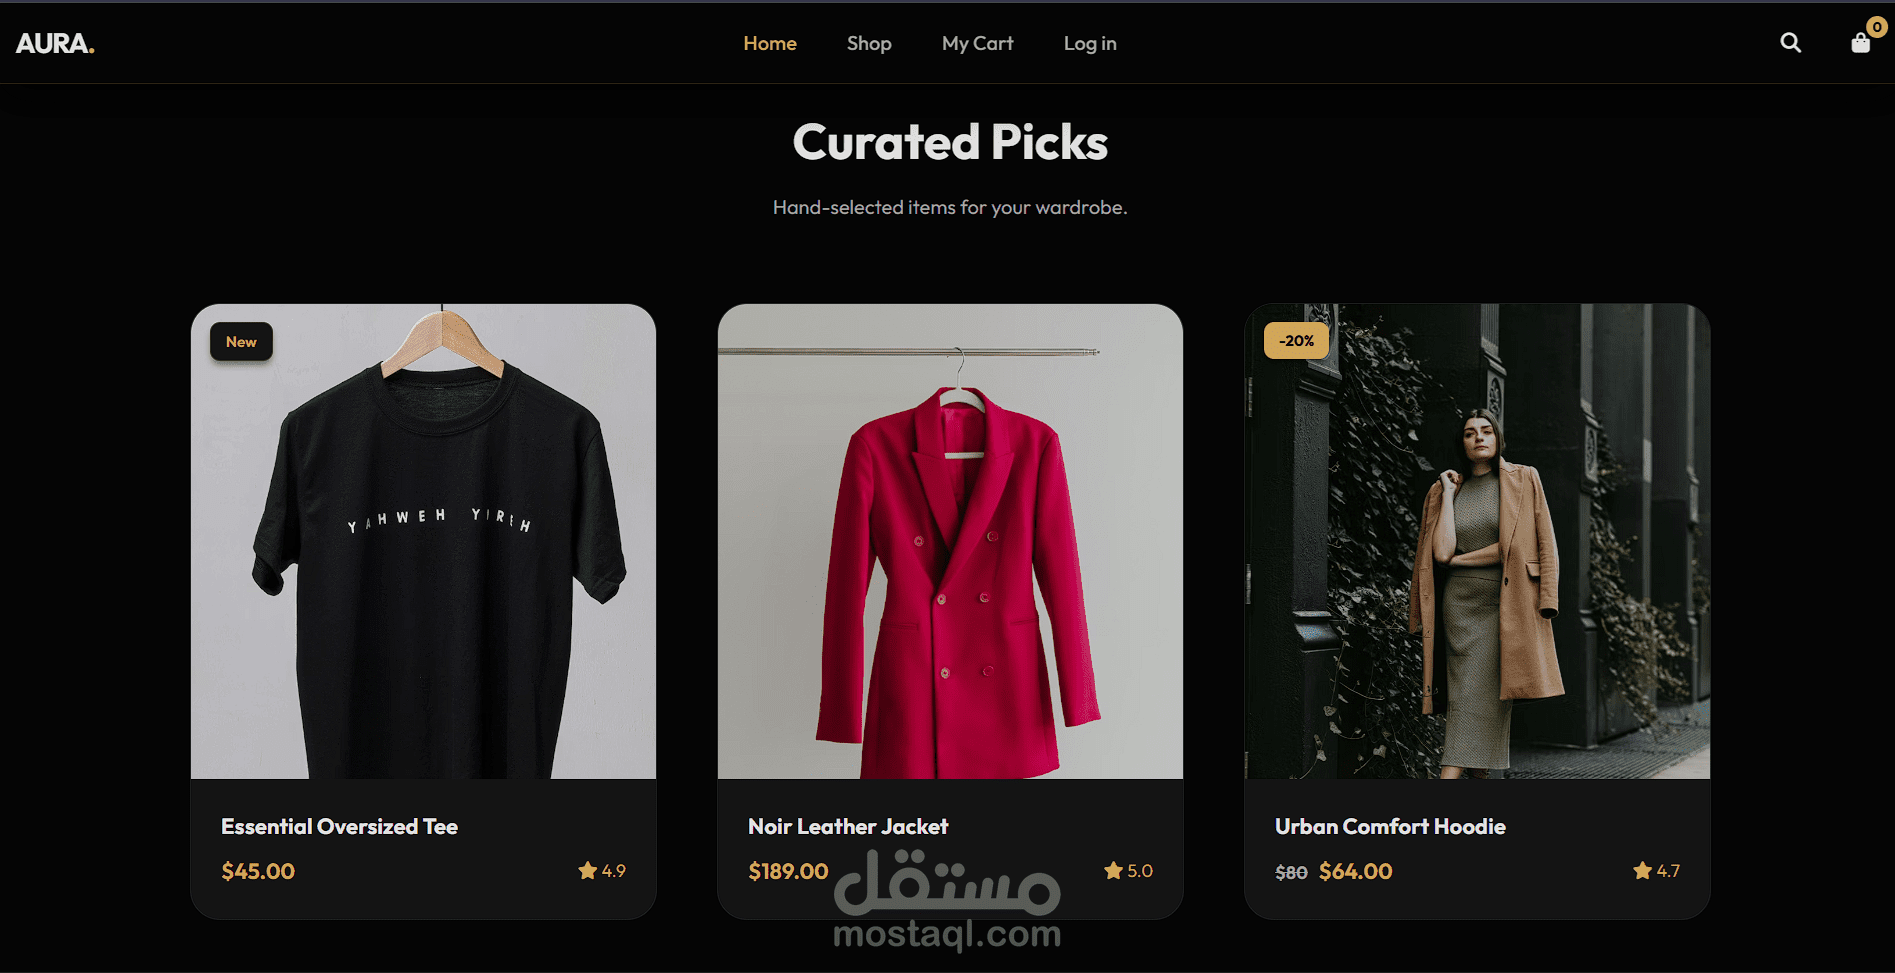Open the shopping bag cart icon

(x=1860, y=43)
